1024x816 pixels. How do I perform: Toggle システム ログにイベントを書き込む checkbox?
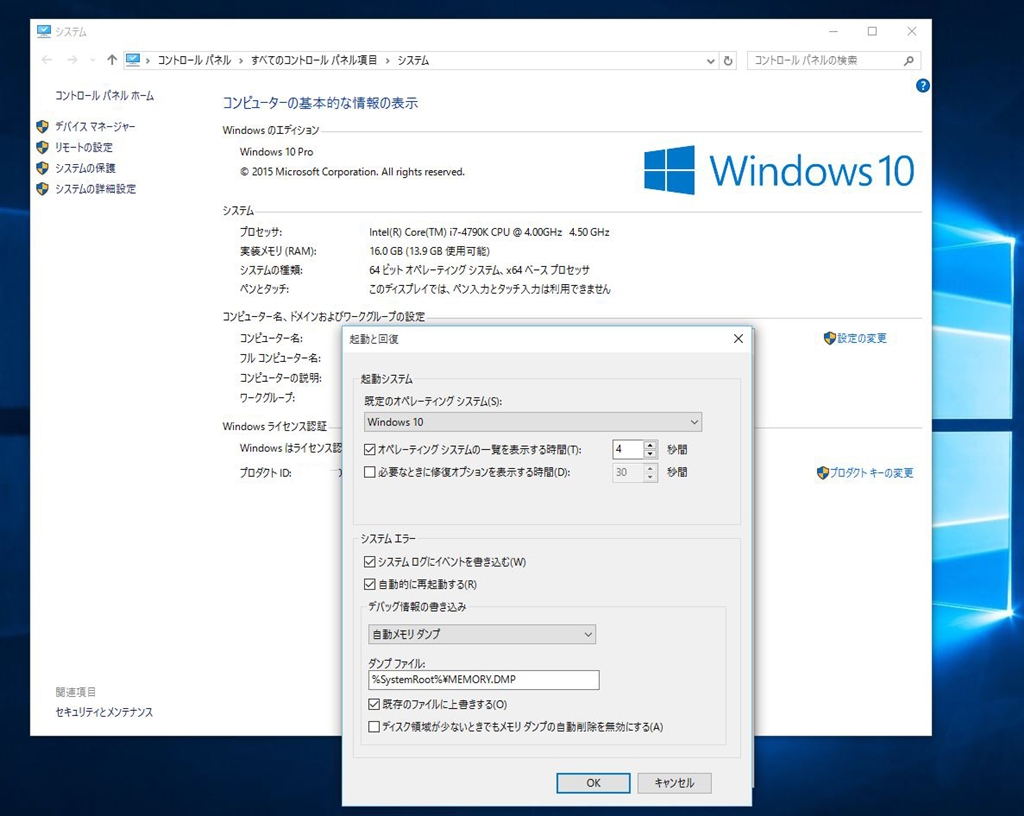pos(370,562)
